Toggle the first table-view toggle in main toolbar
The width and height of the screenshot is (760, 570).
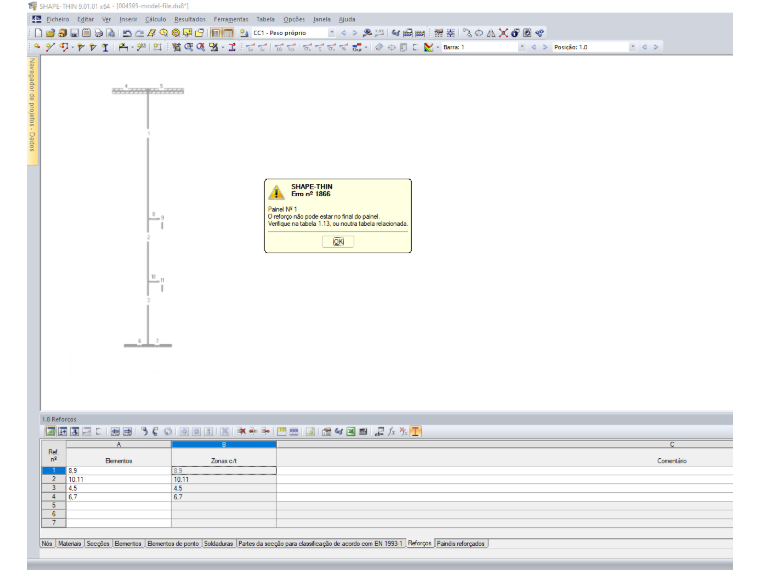pos(216,33)
